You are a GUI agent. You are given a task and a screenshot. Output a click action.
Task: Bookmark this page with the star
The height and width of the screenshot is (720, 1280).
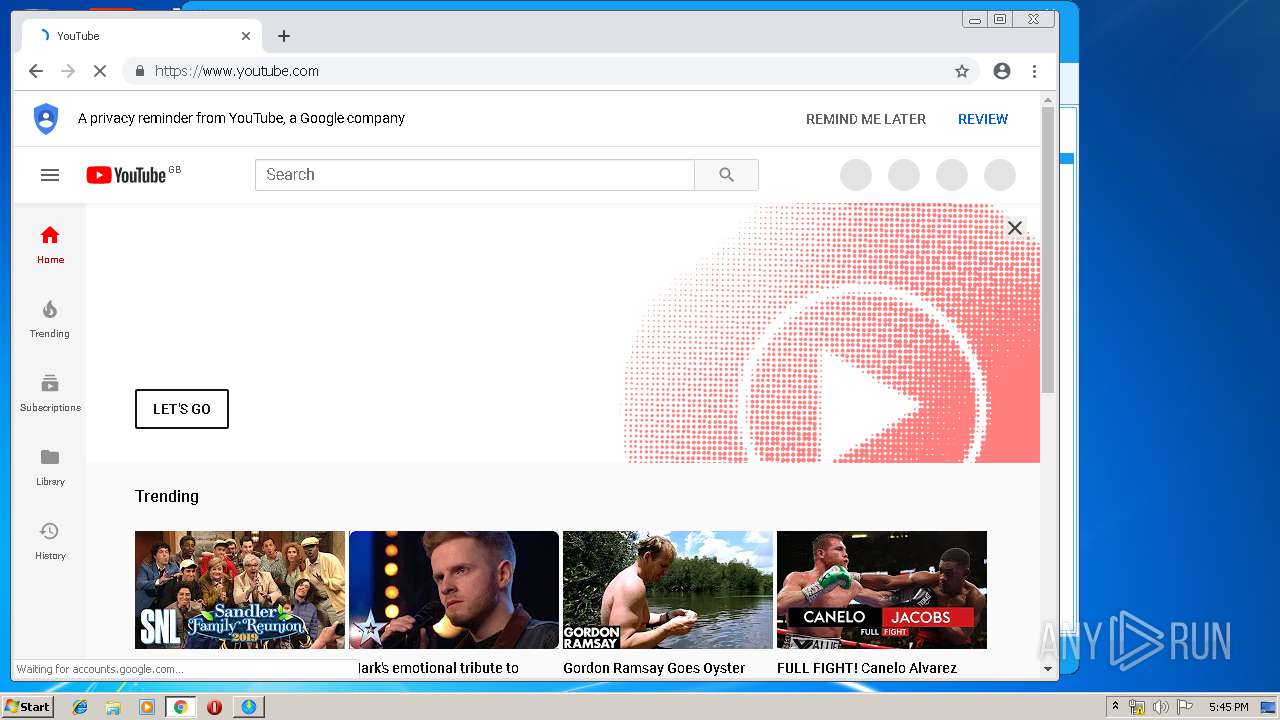(962, 71)
